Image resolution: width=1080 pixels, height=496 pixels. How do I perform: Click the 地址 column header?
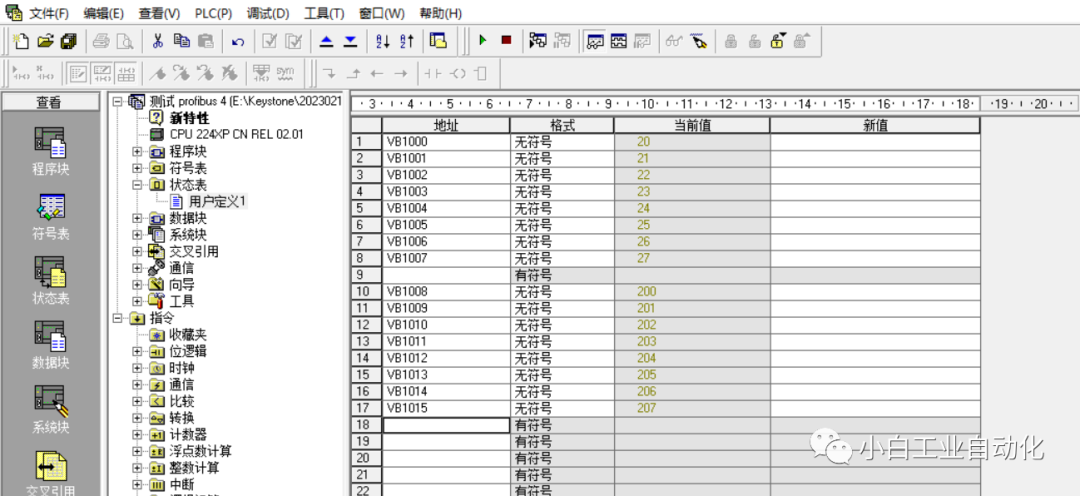pos(446,125)
